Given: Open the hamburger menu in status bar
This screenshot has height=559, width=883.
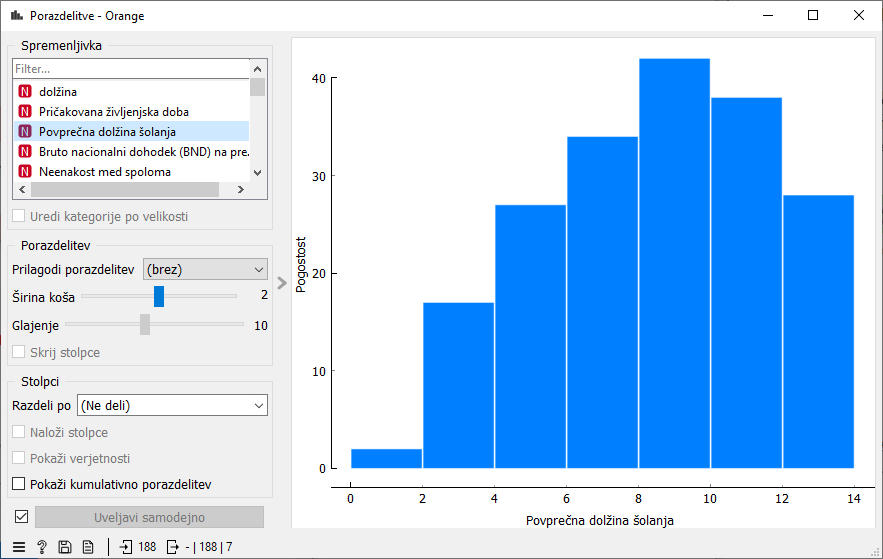Looking at the screenshot, I should (x=19, y=547).
